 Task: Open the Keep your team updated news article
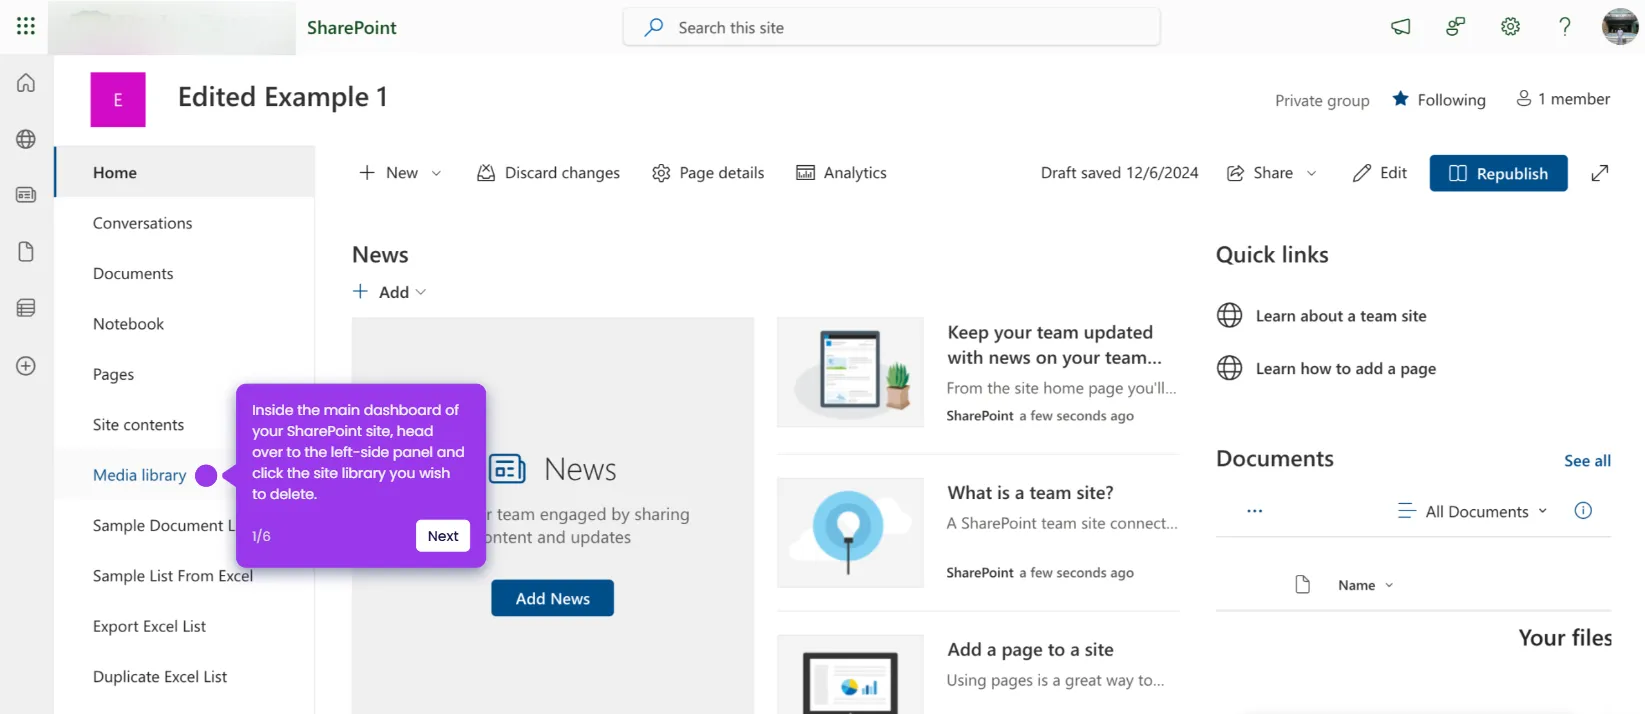[1054, 345]
